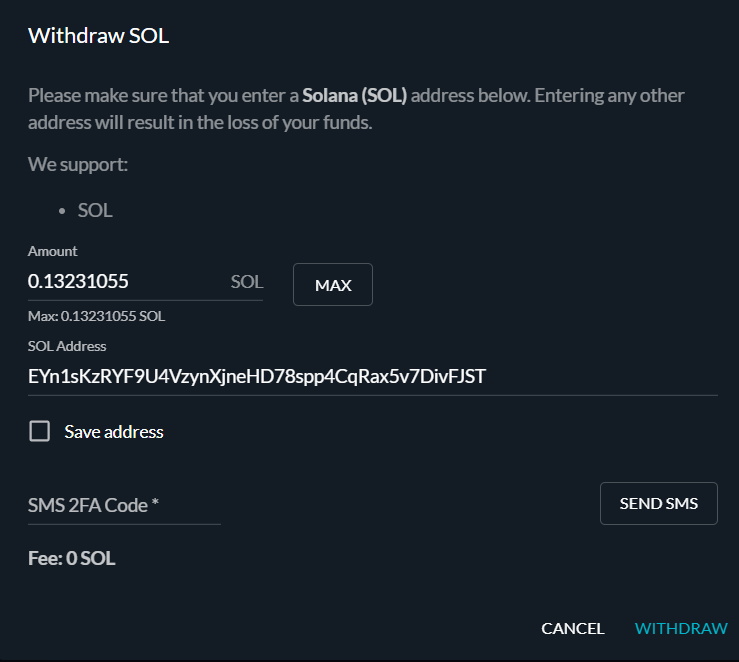Send the SMS verification code
This screenshot has height=662, width=739.
point(658,503)
